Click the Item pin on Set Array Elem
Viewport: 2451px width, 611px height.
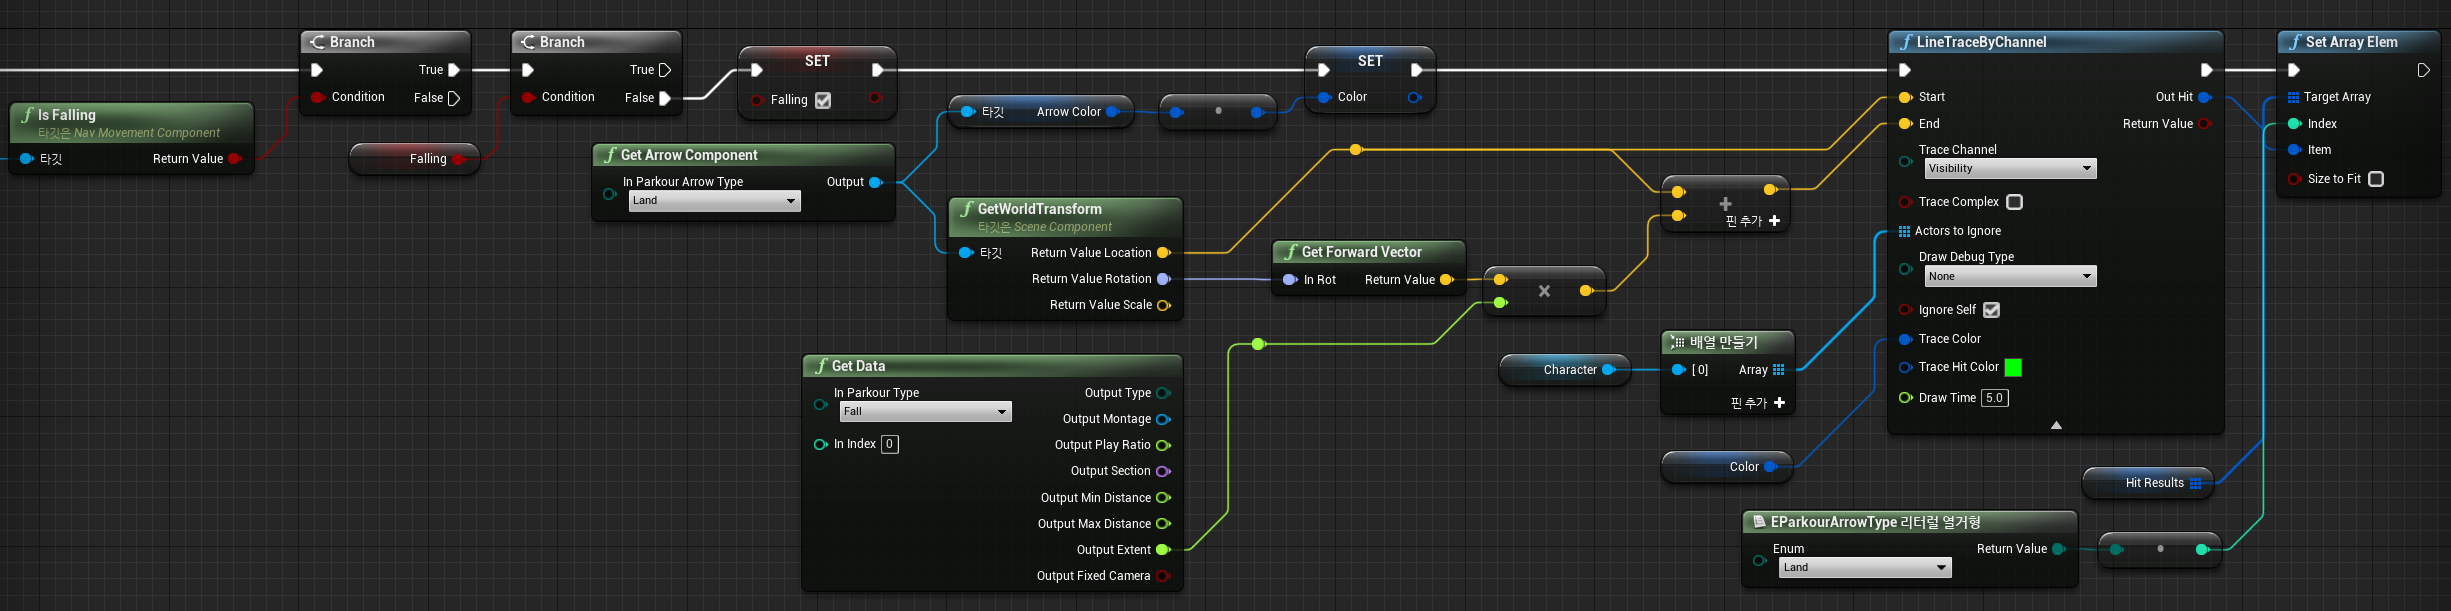coord(2295,150)
